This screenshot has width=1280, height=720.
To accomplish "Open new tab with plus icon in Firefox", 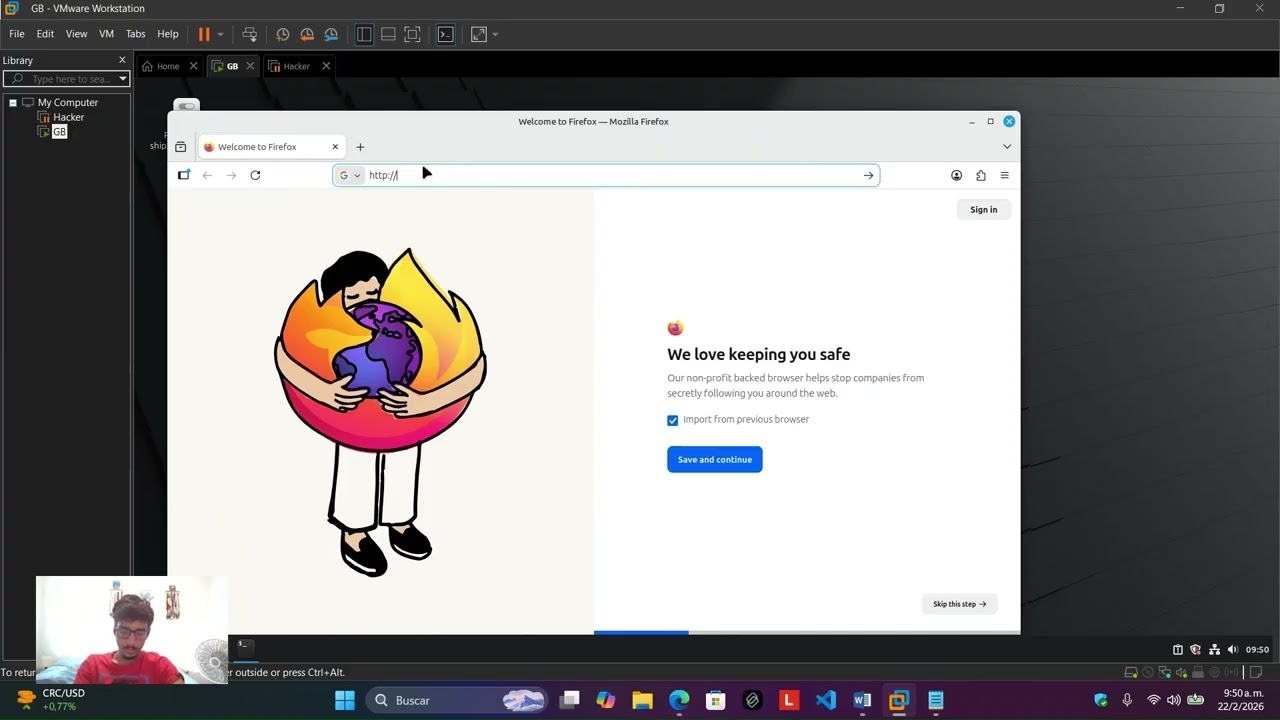I will 360,147.
